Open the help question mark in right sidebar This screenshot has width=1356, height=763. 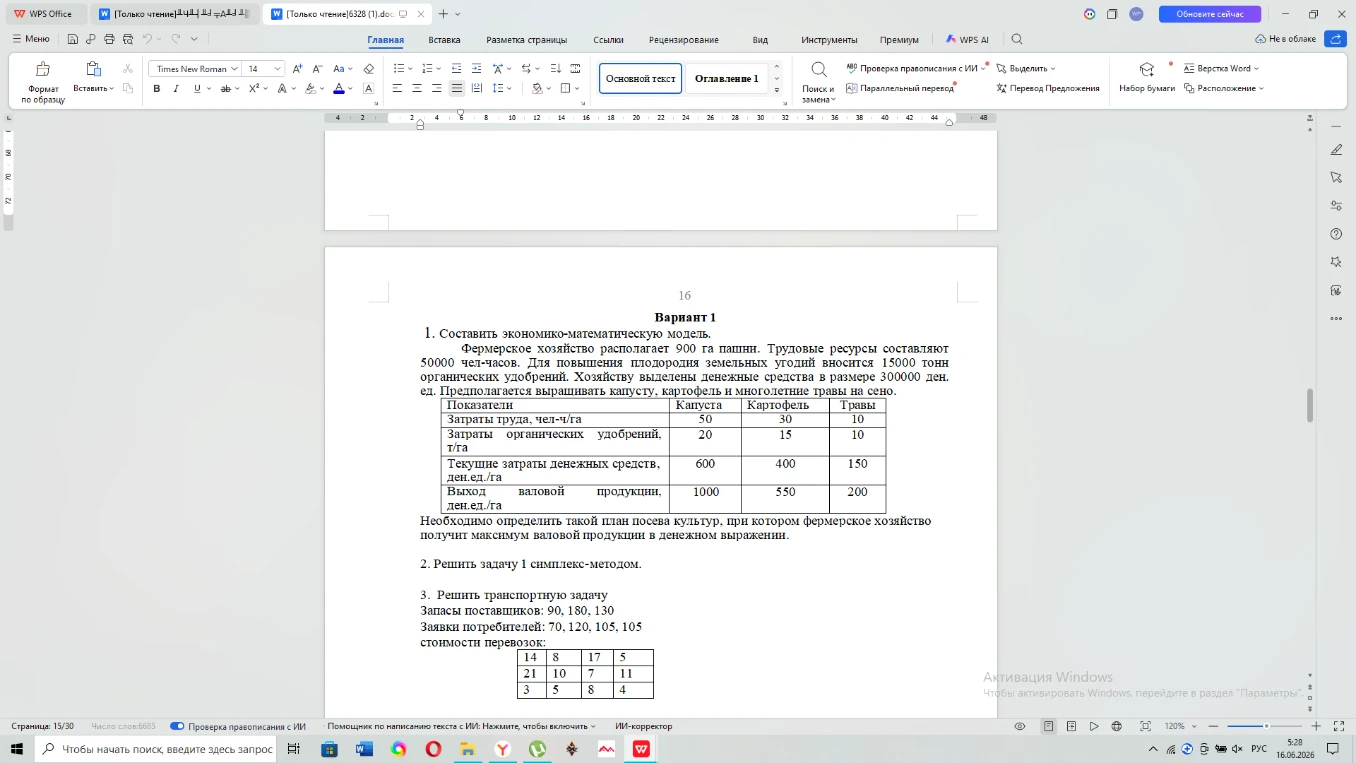1336,234
